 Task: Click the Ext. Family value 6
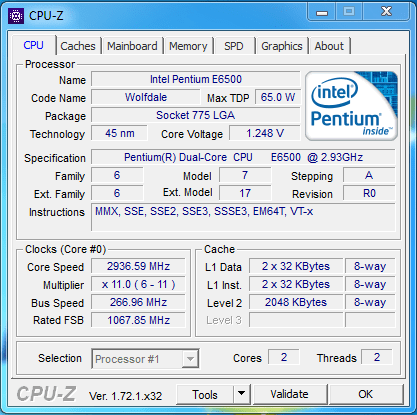[x=117, y=193]
